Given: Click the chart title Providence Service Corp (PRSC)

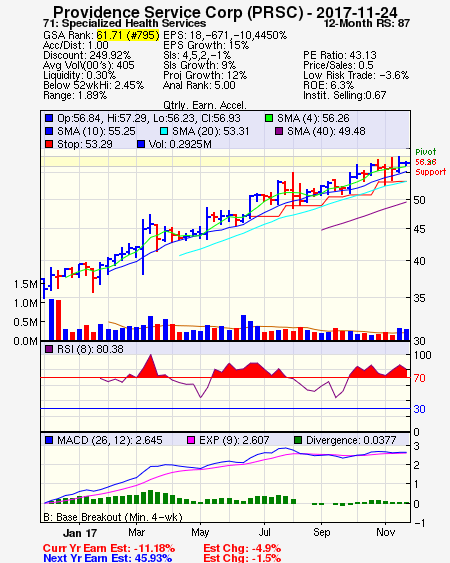Looking at the screenshot, I should click(x=178, y=12).
